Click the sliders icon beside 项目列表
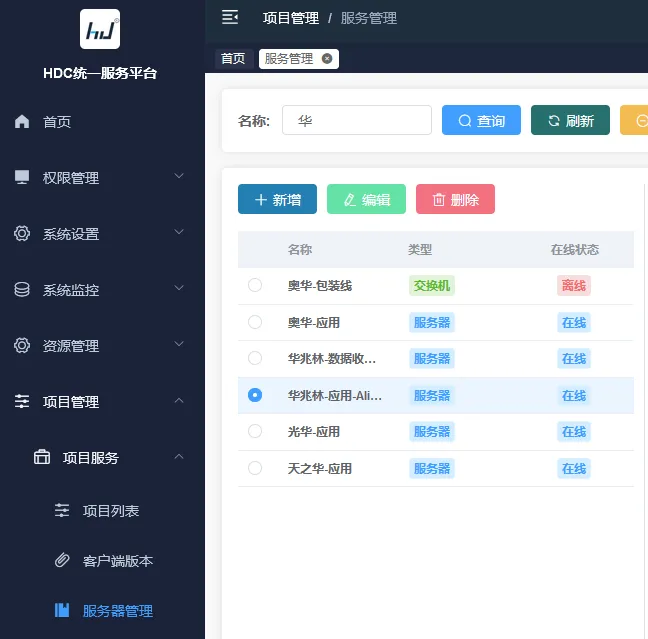648x639 pixels. click(x=62, y=510)
